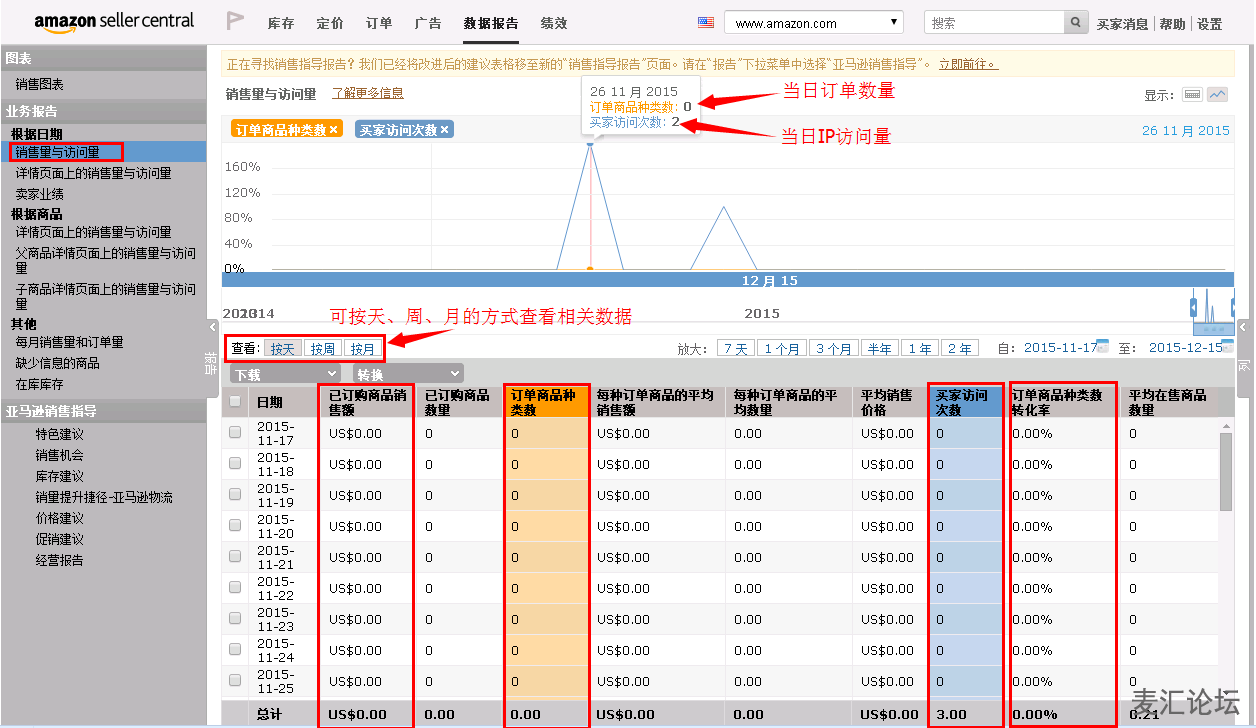Open the 绩效 top menu
The image size is (1256, 728).
pos(554,23)
